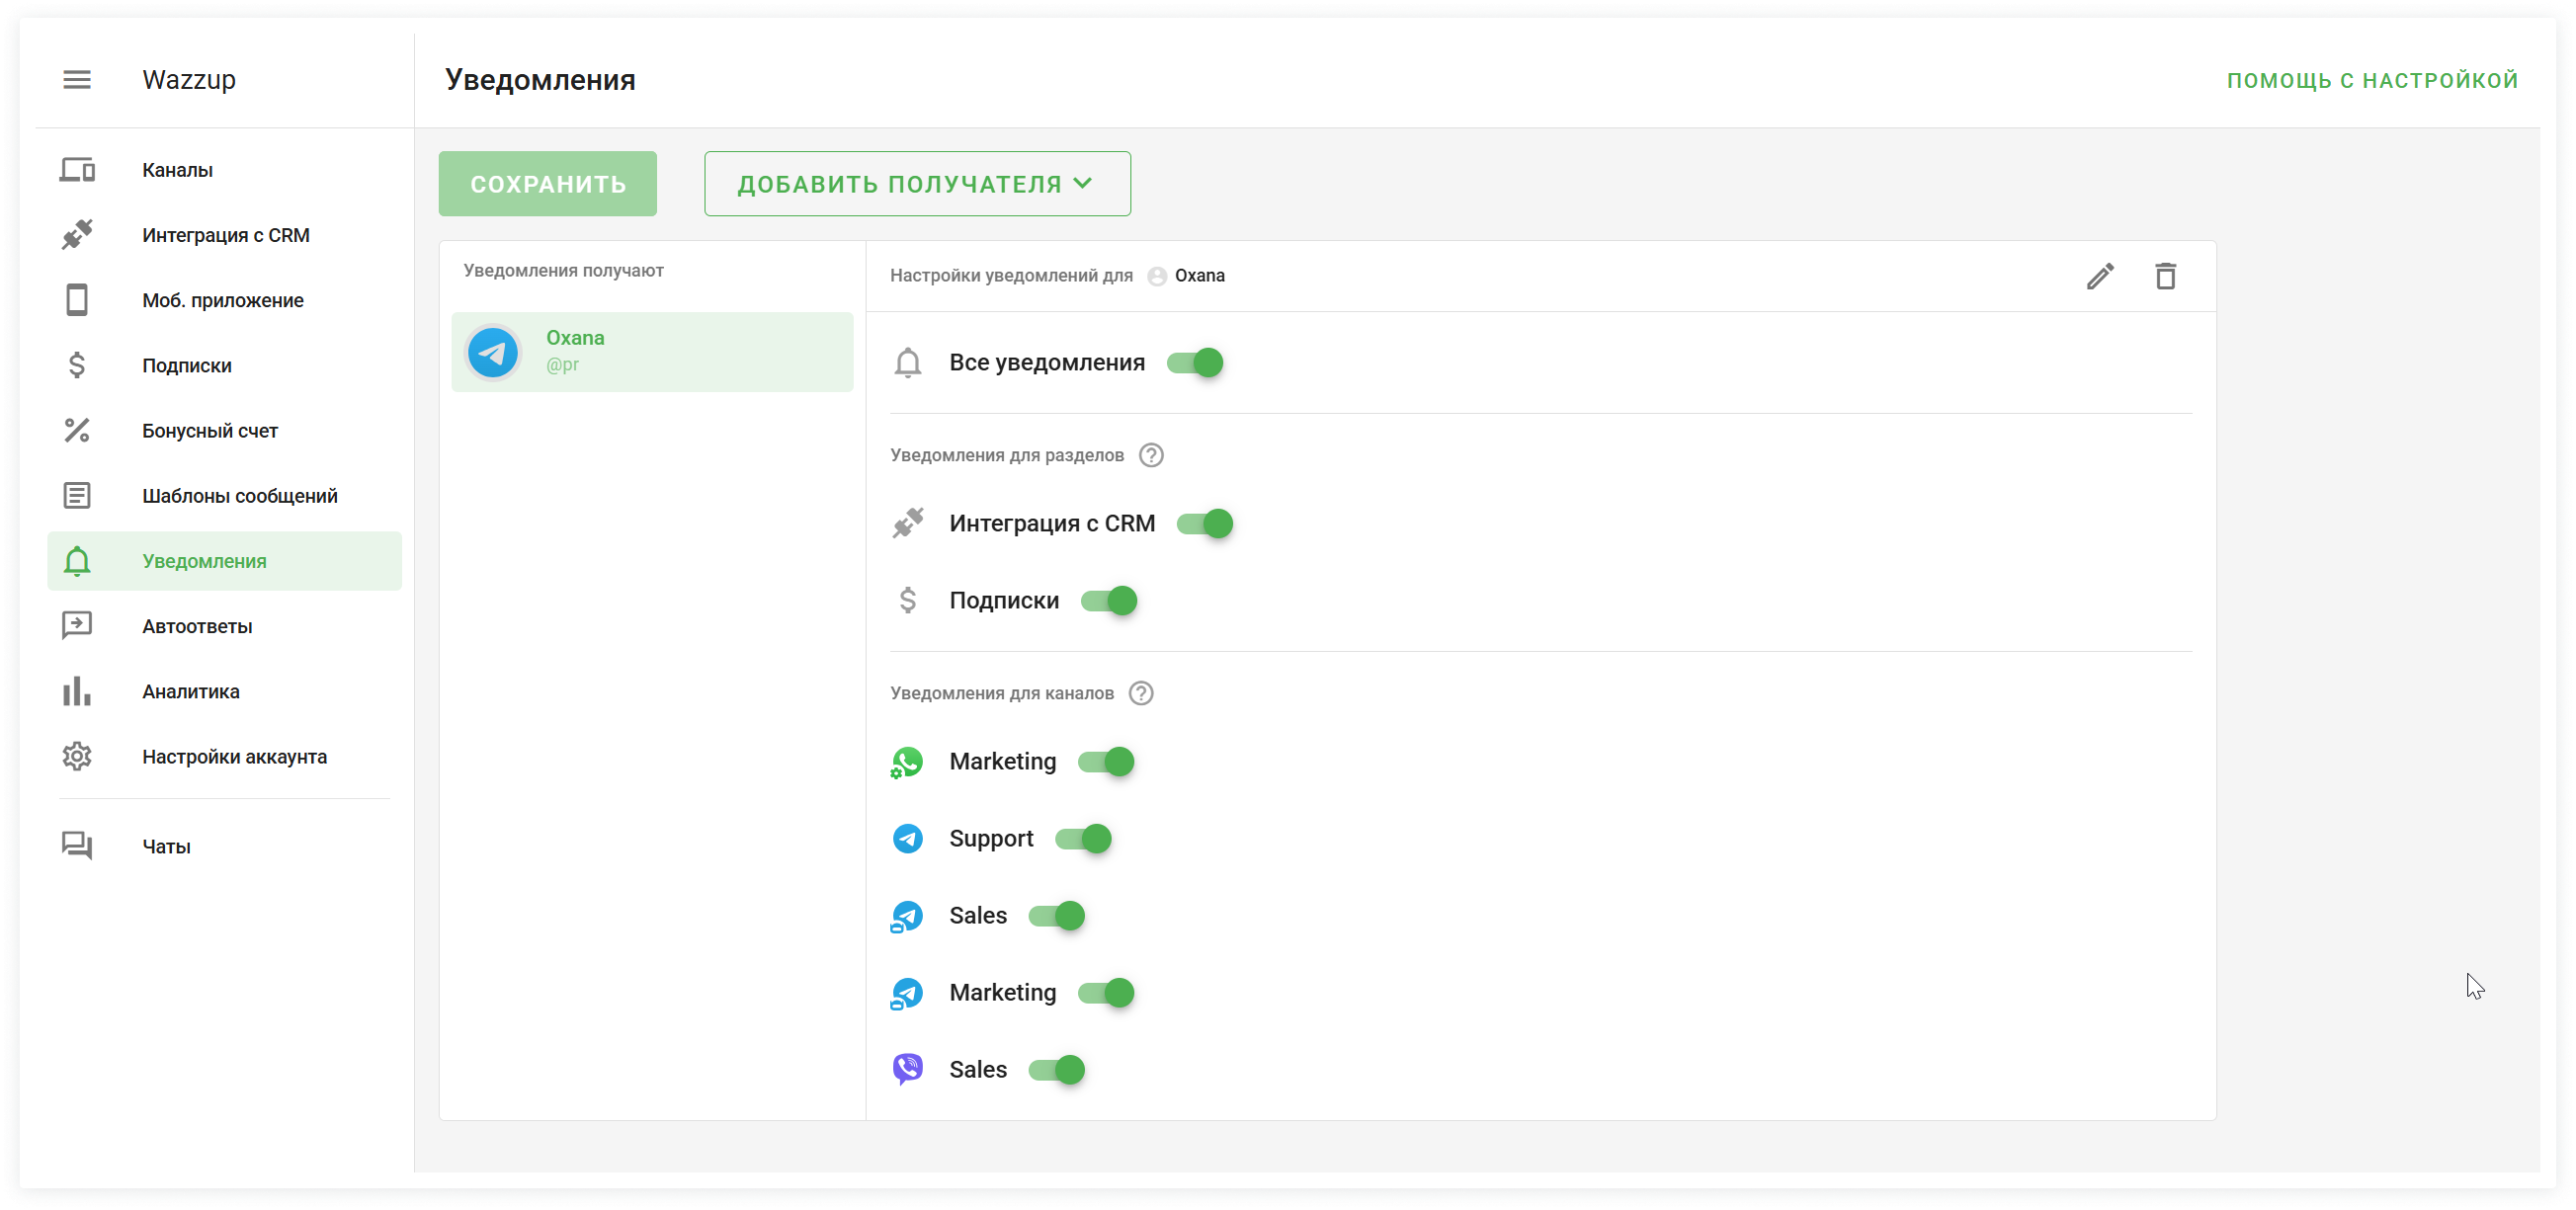
Task: Click the mobile app phone icon
Action: point(77,300)
